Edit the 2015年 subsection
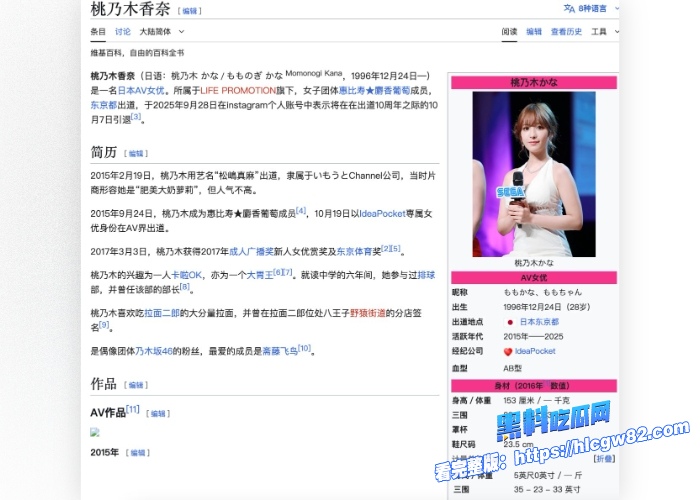The image size is (700, 500). click(x=138, y=453)
